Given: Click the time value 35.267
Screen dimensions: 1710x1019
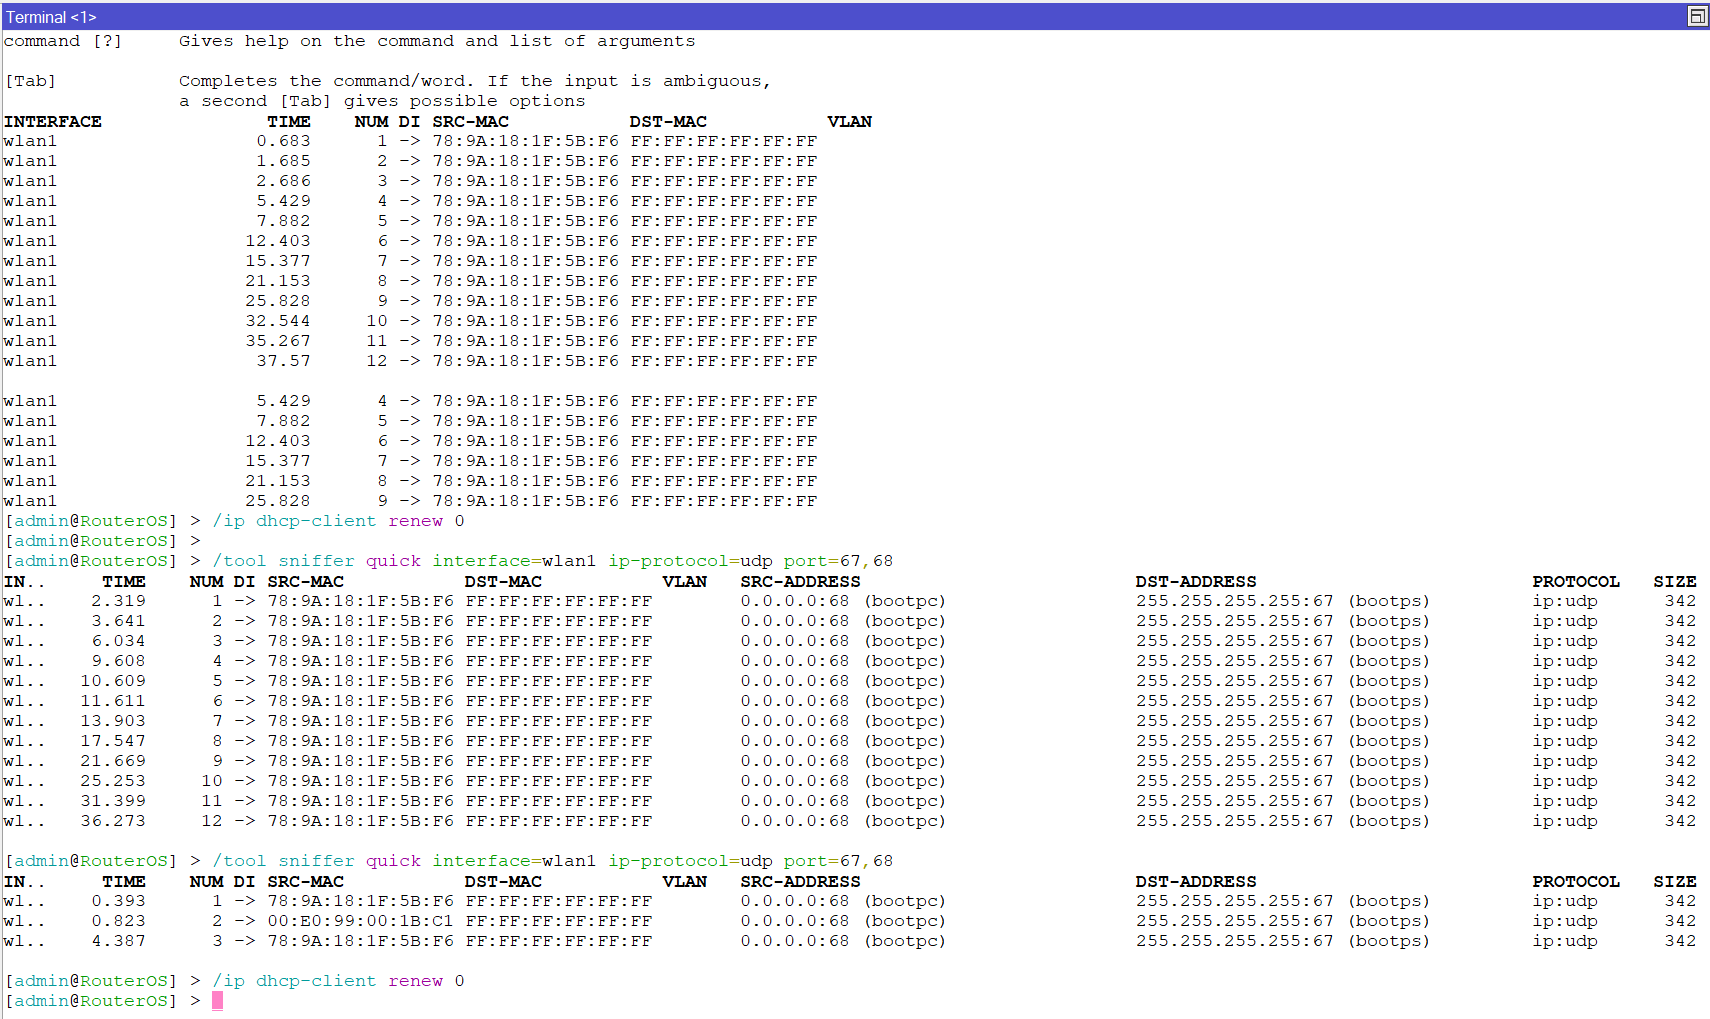Looking at the screenshot, I should (278, 341).
